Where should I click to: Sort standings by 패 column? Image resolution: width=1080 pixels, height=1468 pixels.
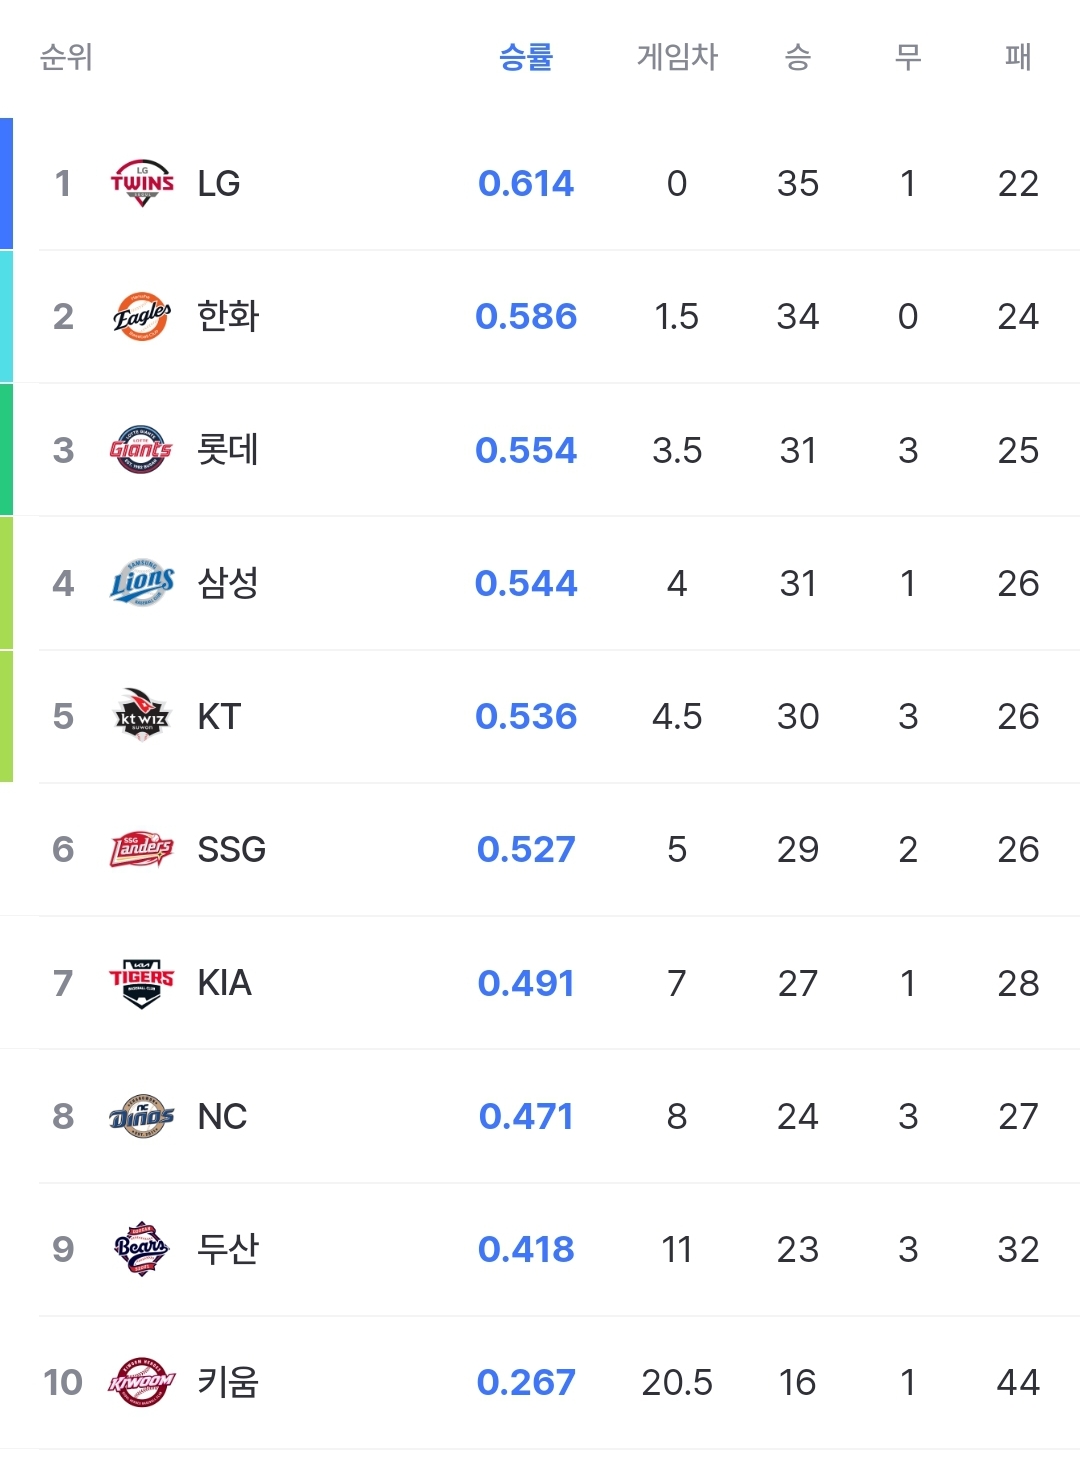1018,57
